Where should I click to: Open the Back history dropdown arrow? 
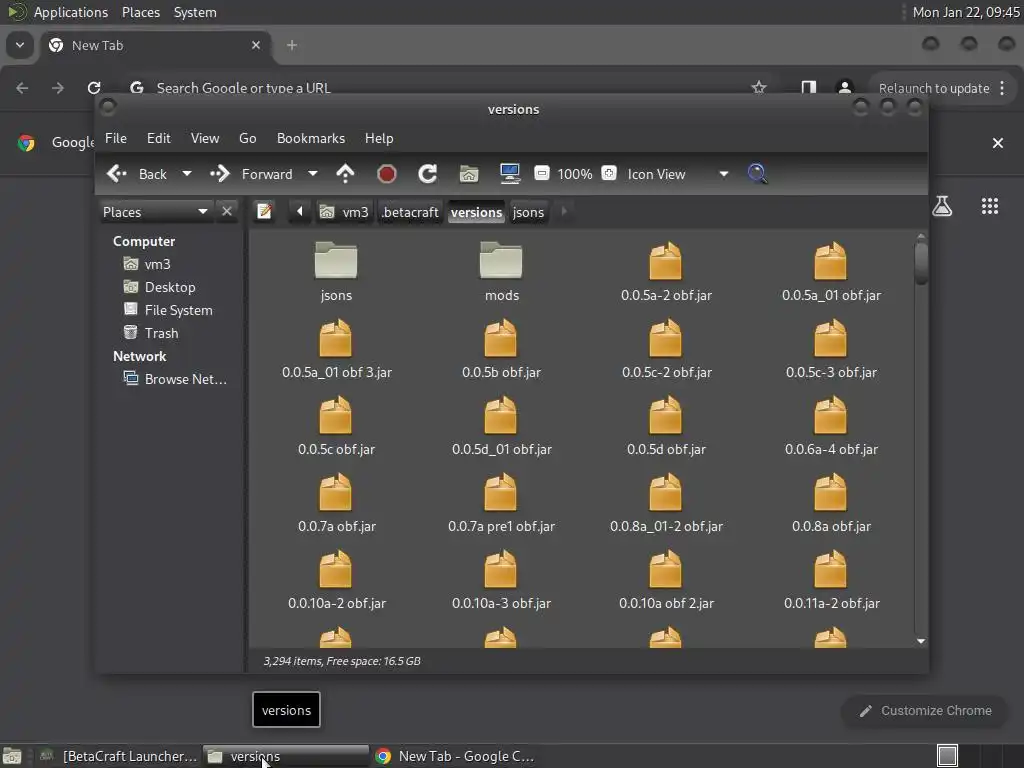(x=186, y=174)
